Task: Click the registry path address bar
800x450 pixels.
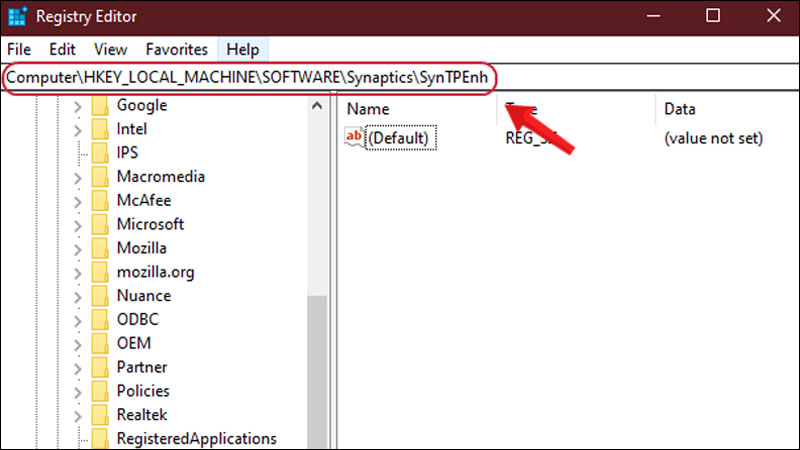Action: [x=400, y=78]
